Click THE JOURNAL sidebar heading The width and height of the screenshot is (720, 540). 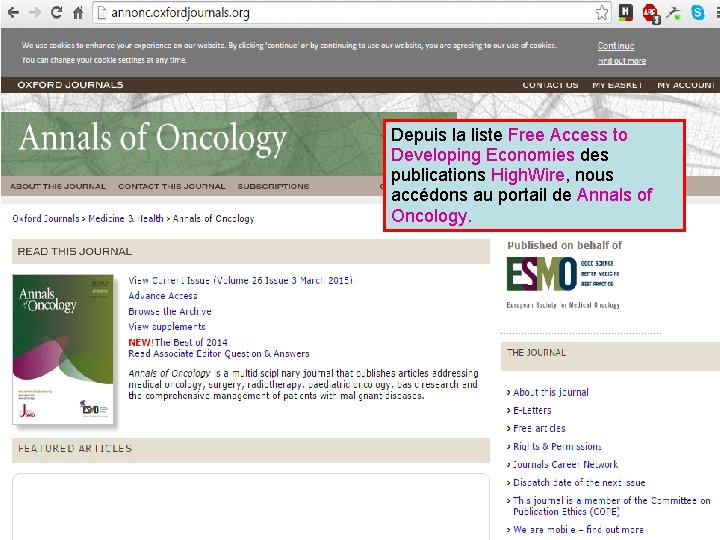click(x=536, y=353)
